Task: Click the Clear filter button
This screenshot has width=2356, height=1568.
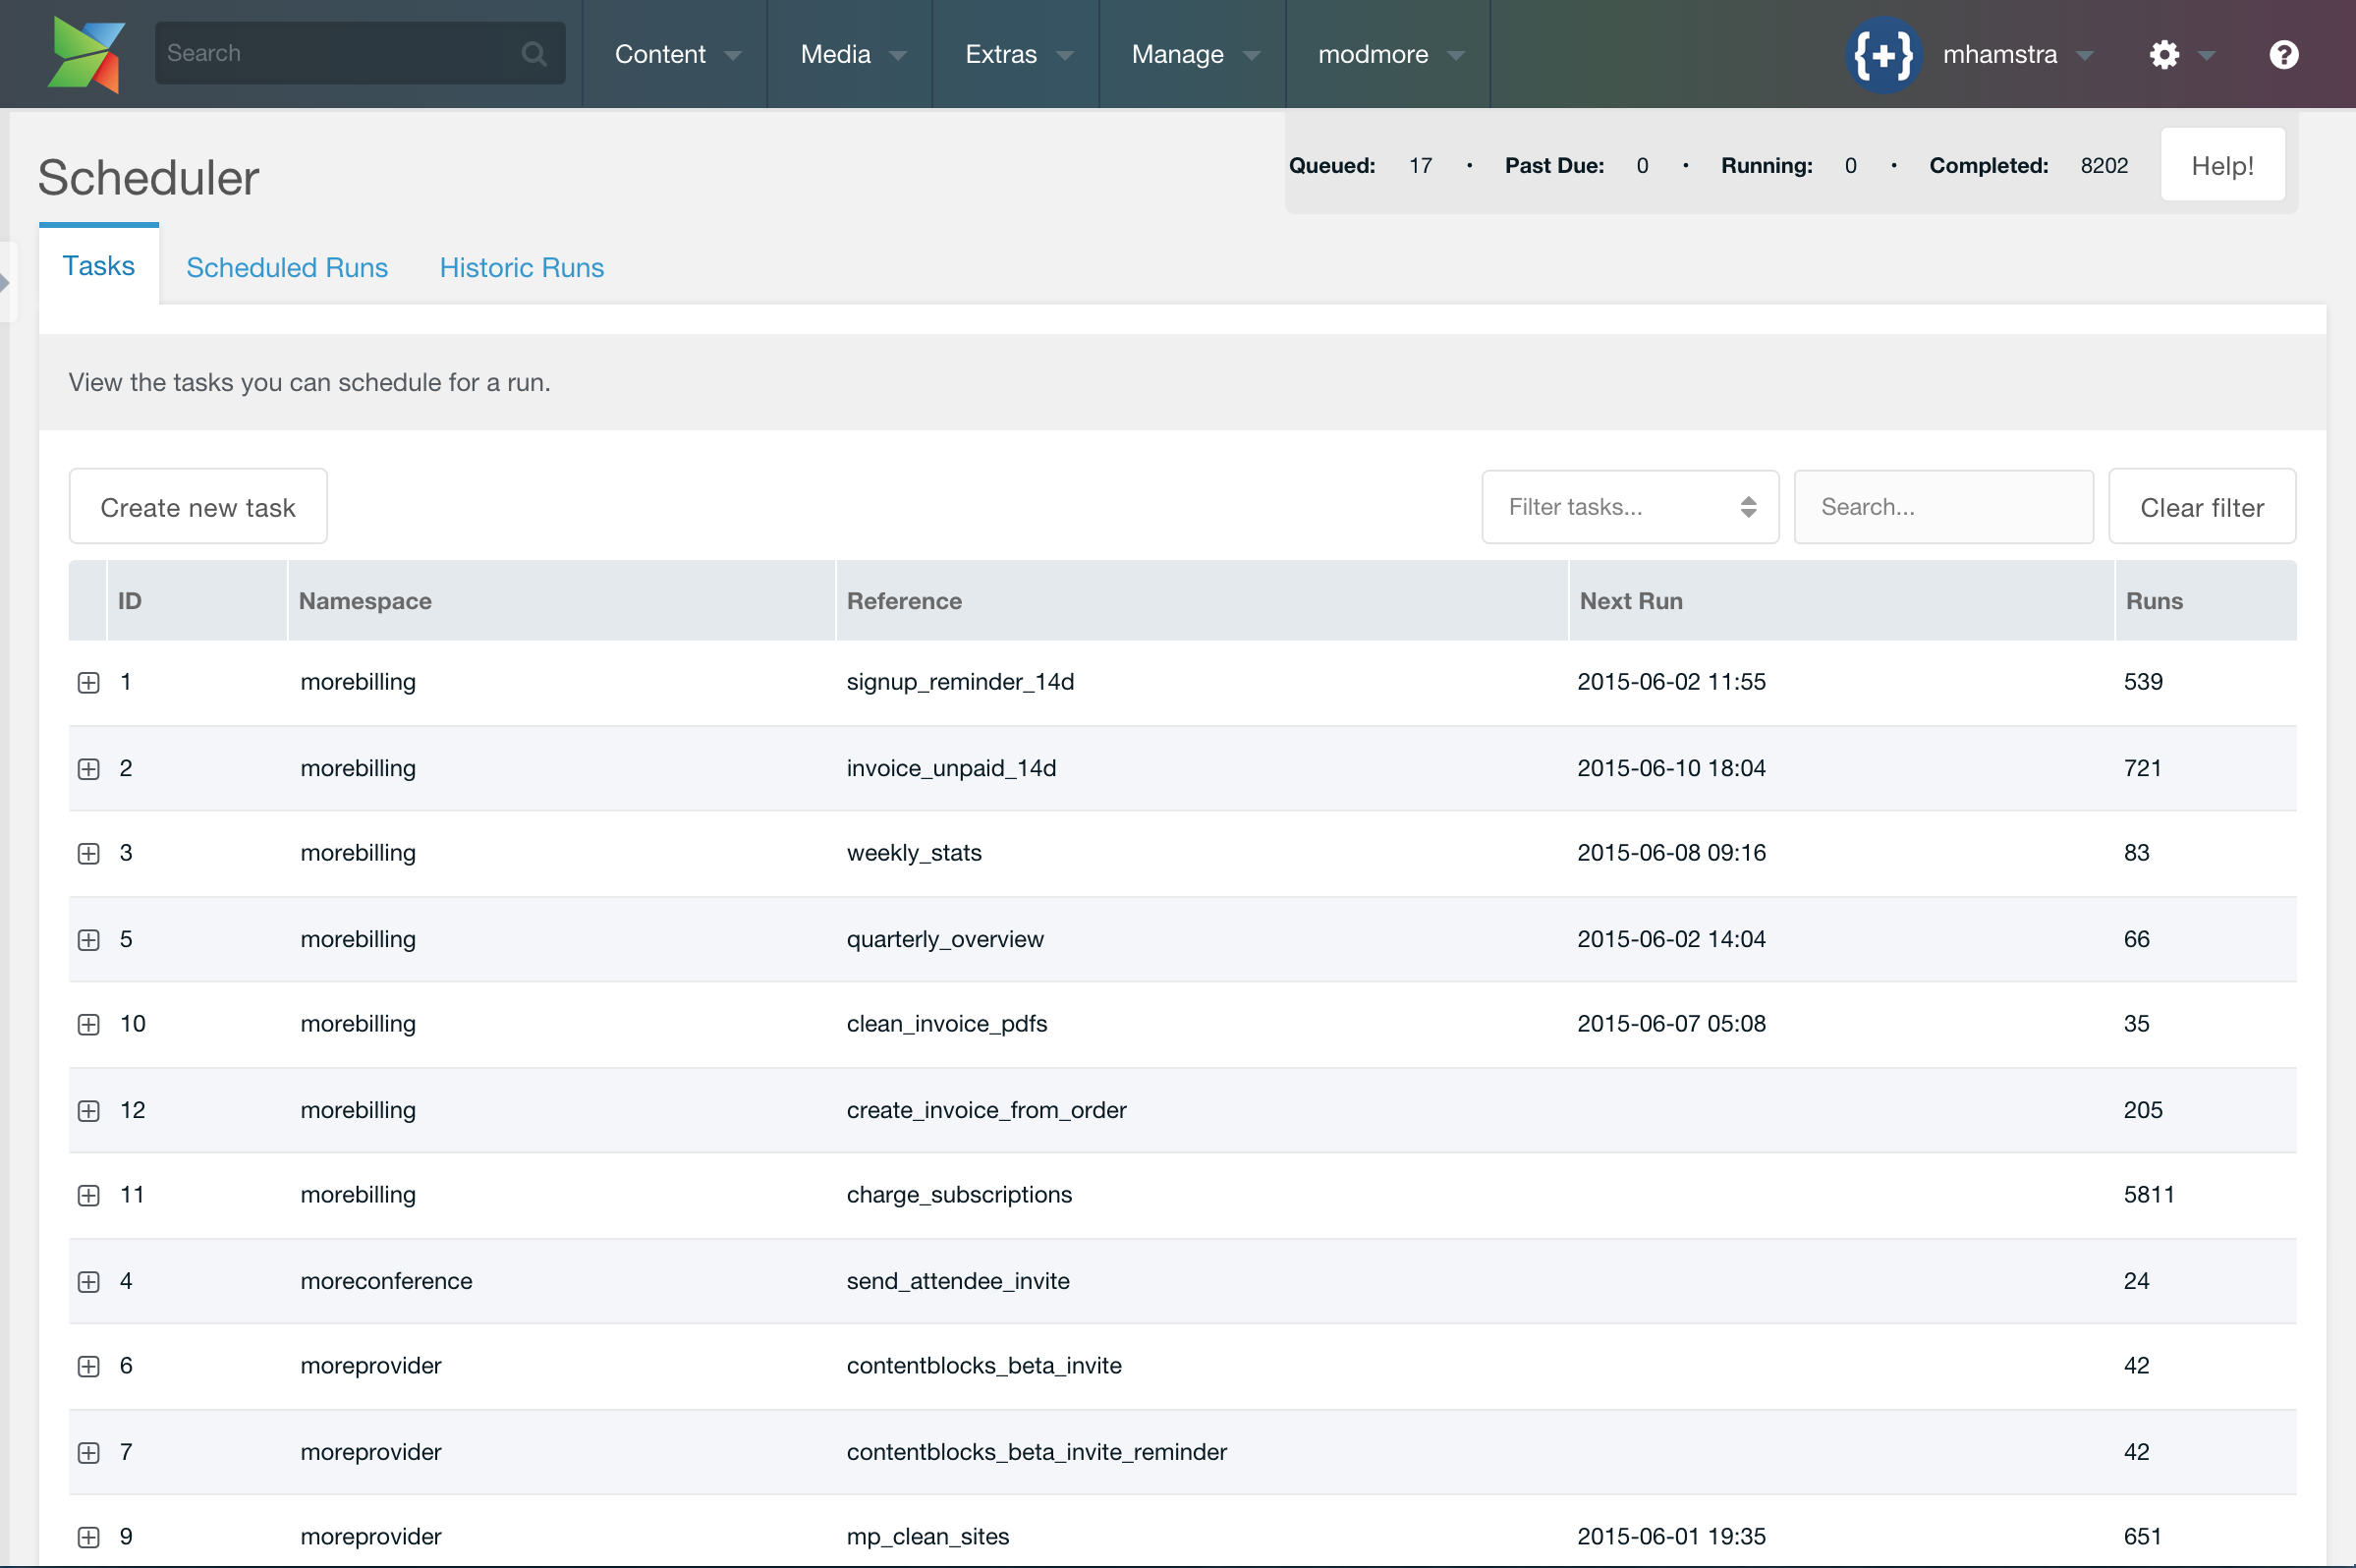Action: pos(2201,507)
